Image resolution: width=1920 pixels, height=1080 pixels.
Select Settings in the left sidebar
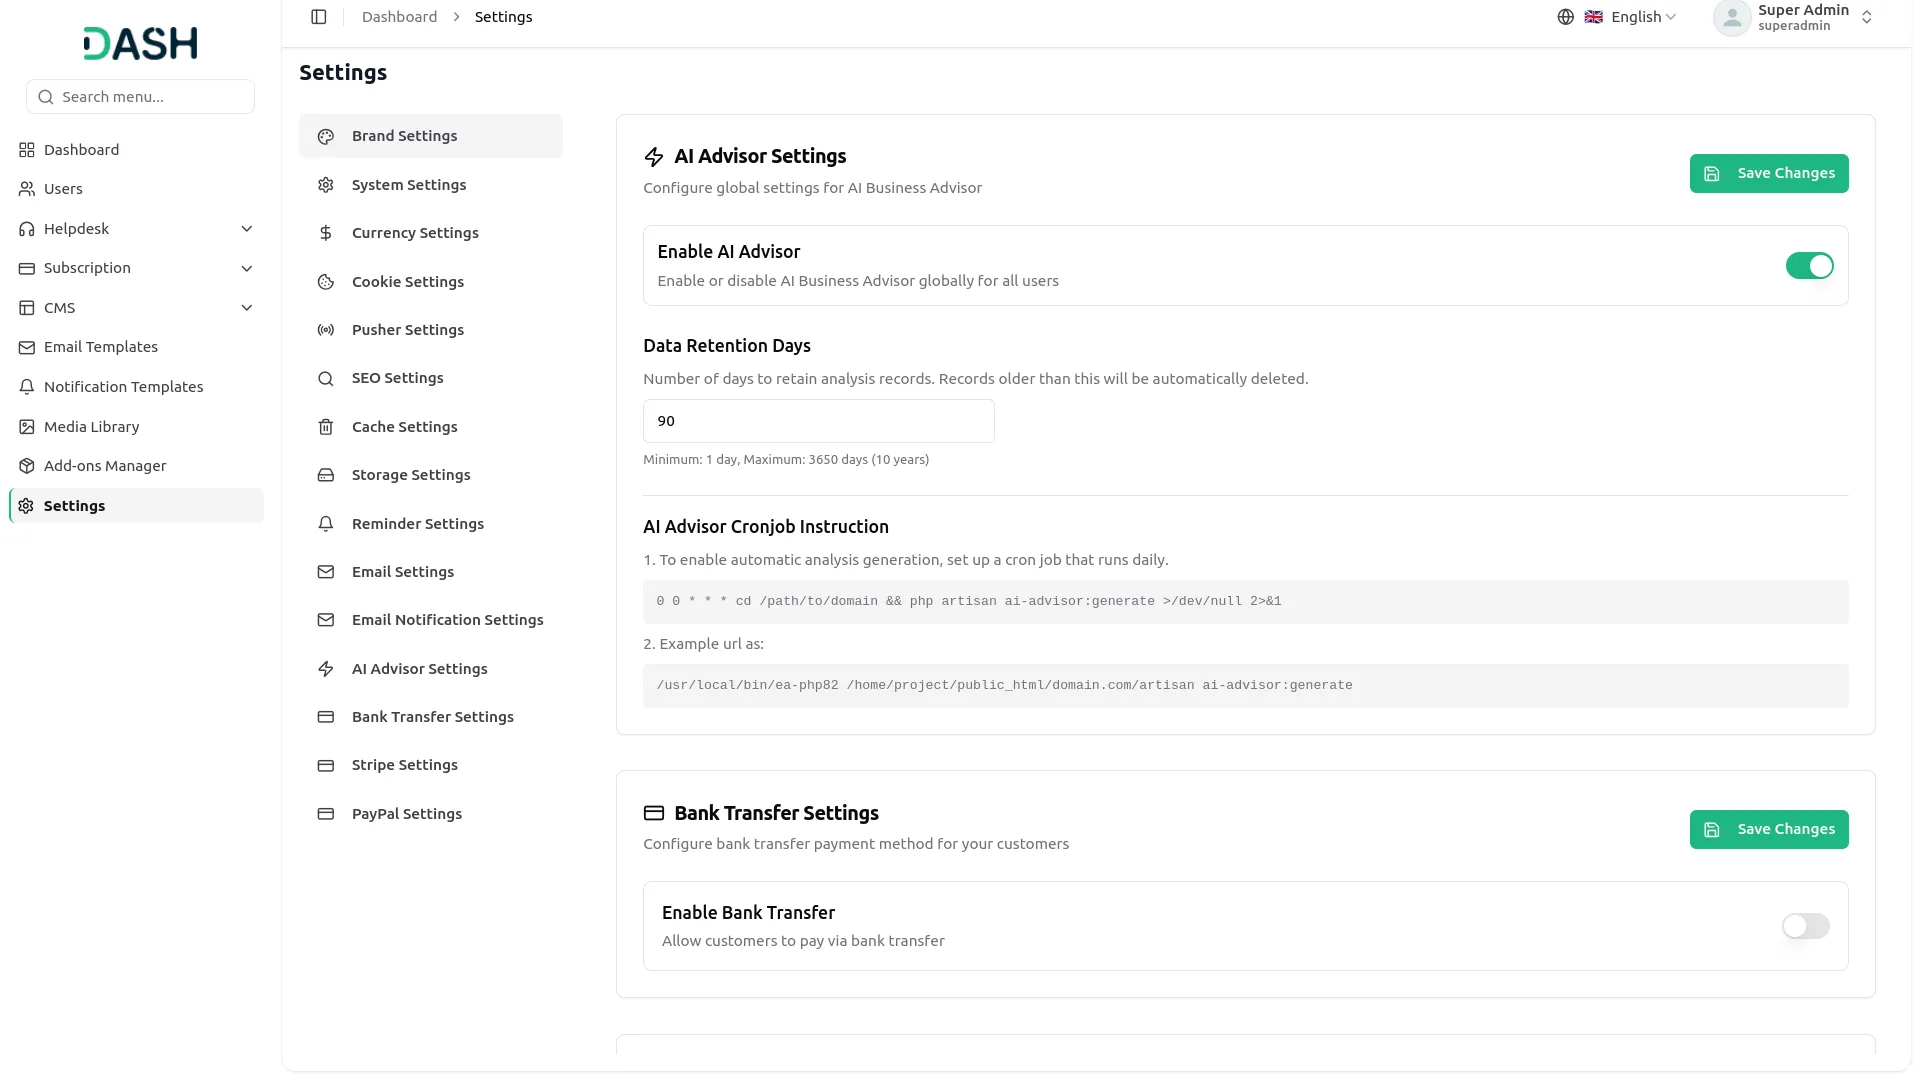pyautogui.click(x=136, y=506)
